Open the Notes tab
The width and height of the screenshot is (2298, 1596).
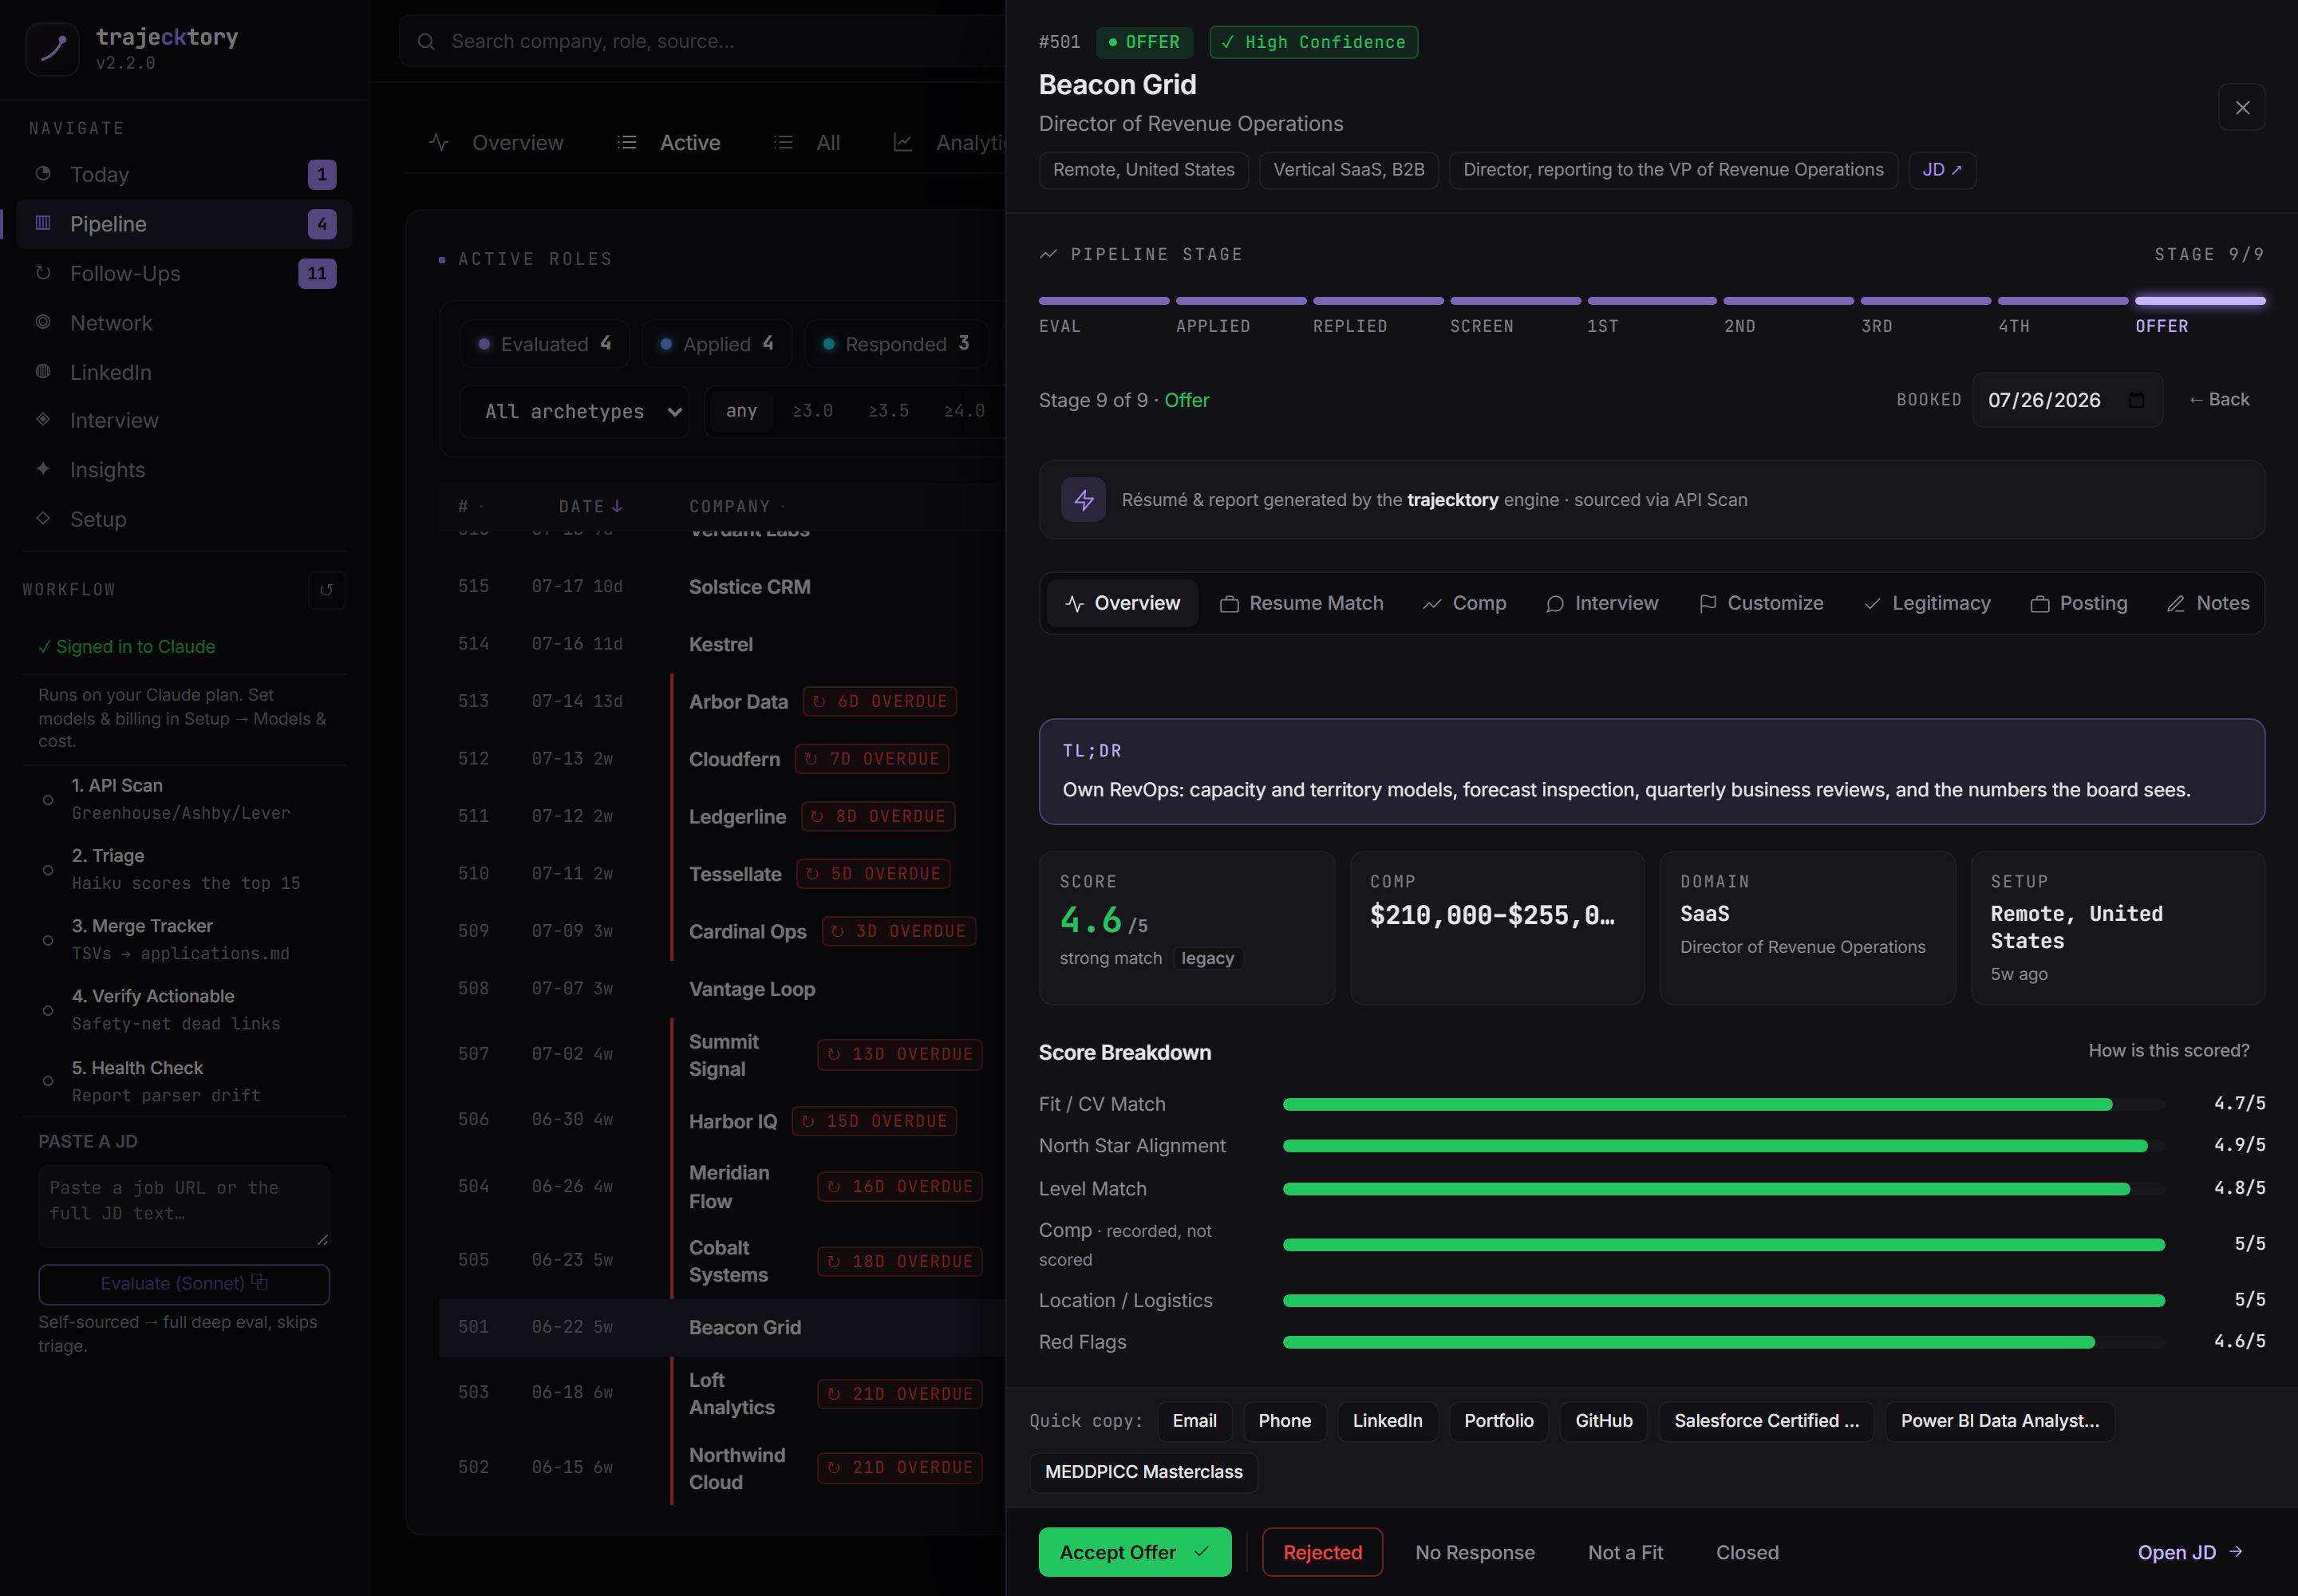(2207, 603)
